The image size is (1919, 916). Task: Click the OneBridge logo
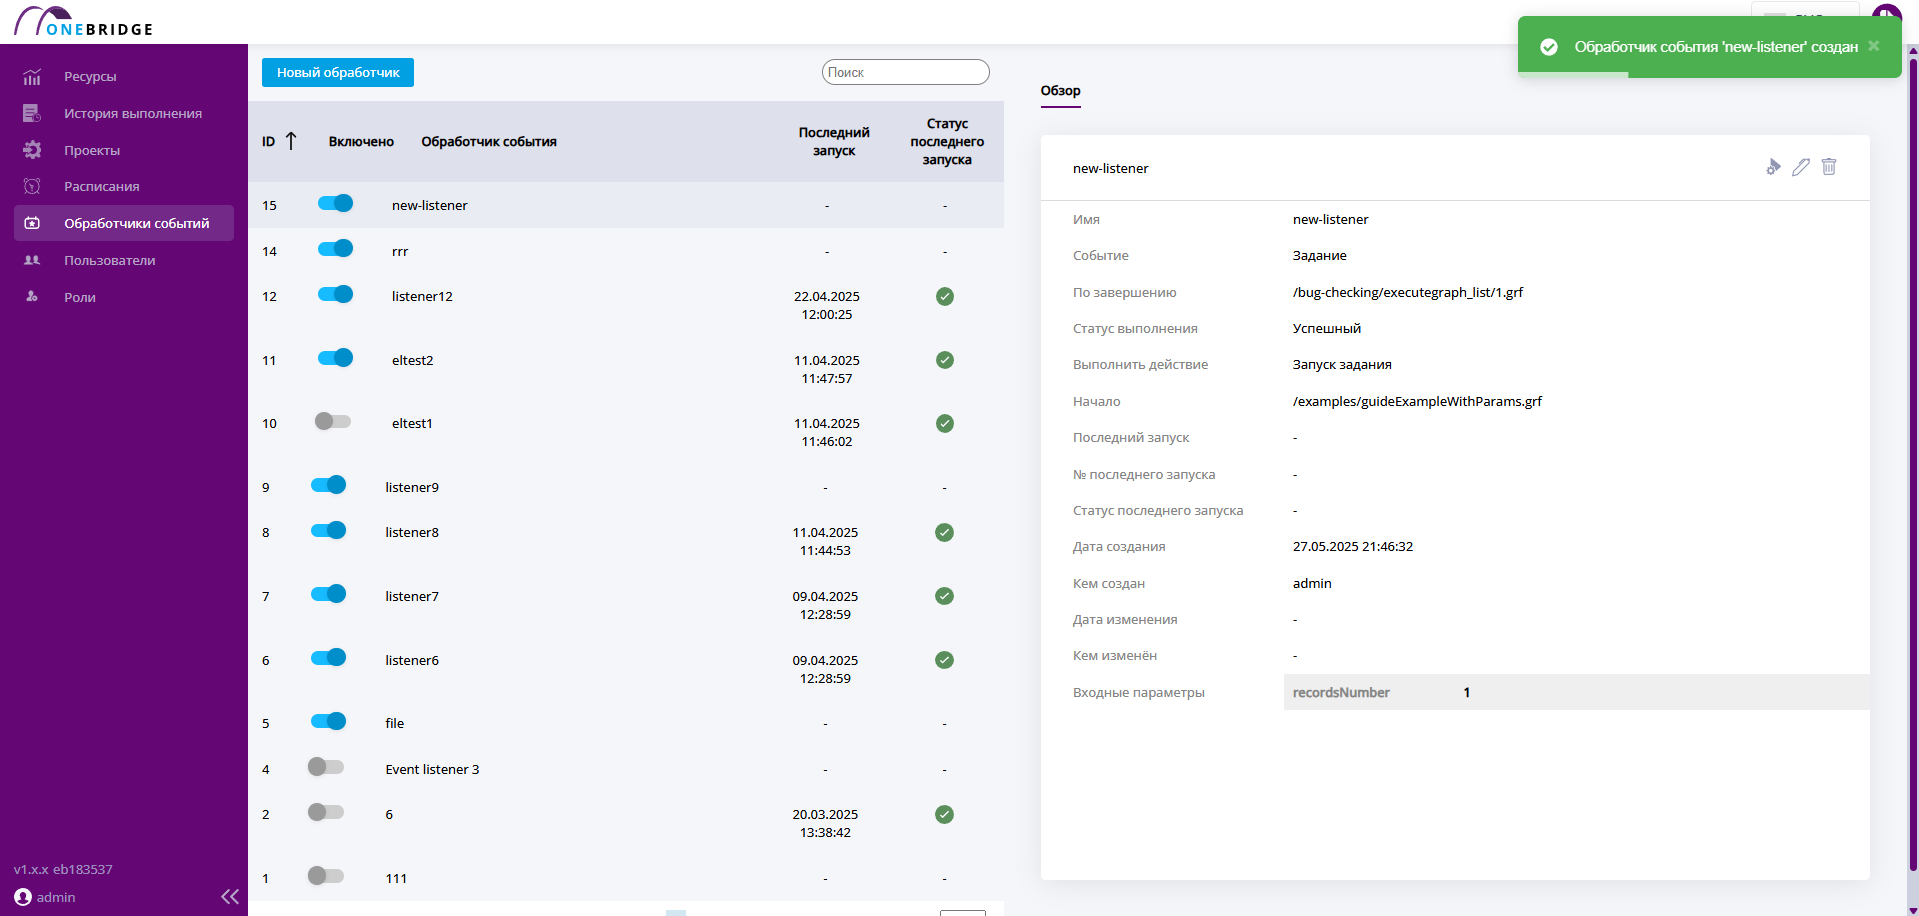[x=84, y=21]
